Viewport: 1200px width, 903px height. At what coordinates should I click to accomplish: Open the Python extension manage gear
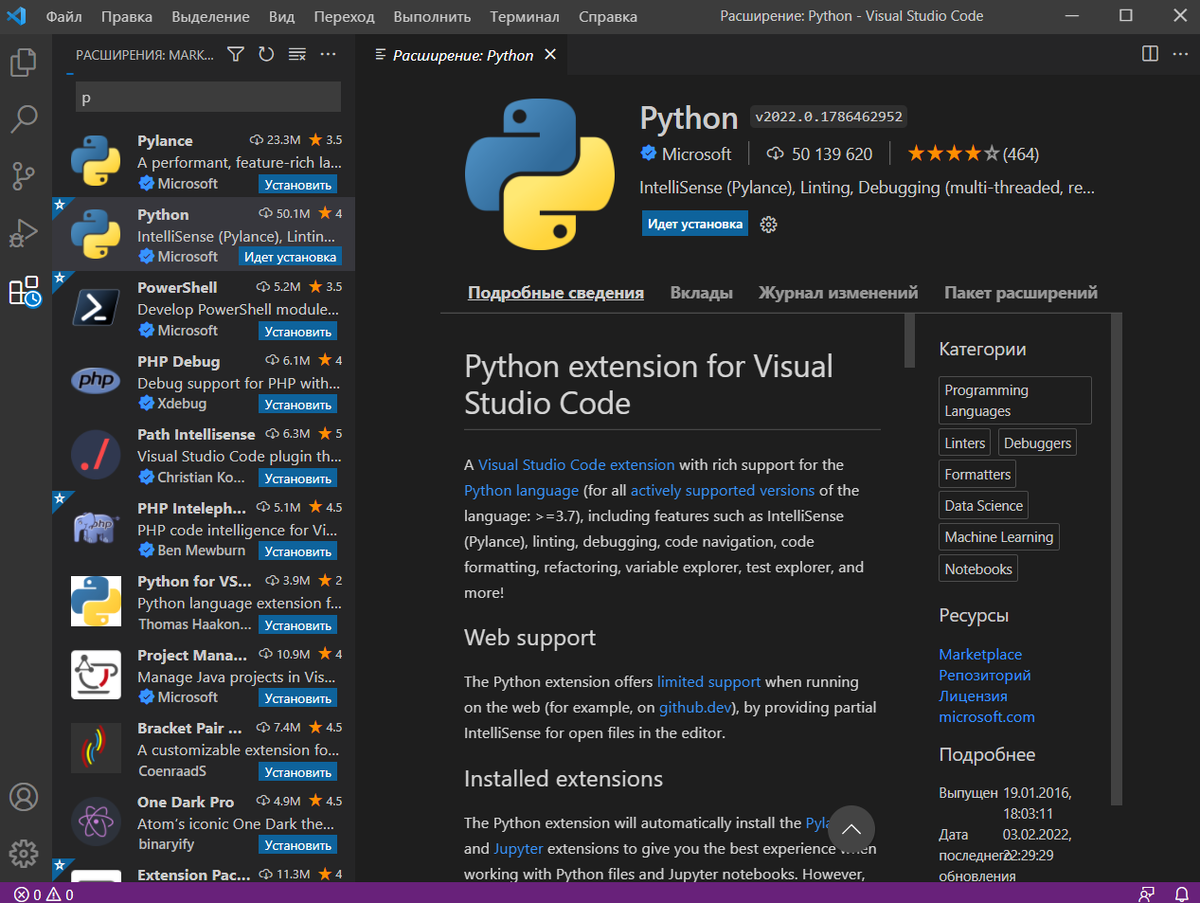coord(768,225)
